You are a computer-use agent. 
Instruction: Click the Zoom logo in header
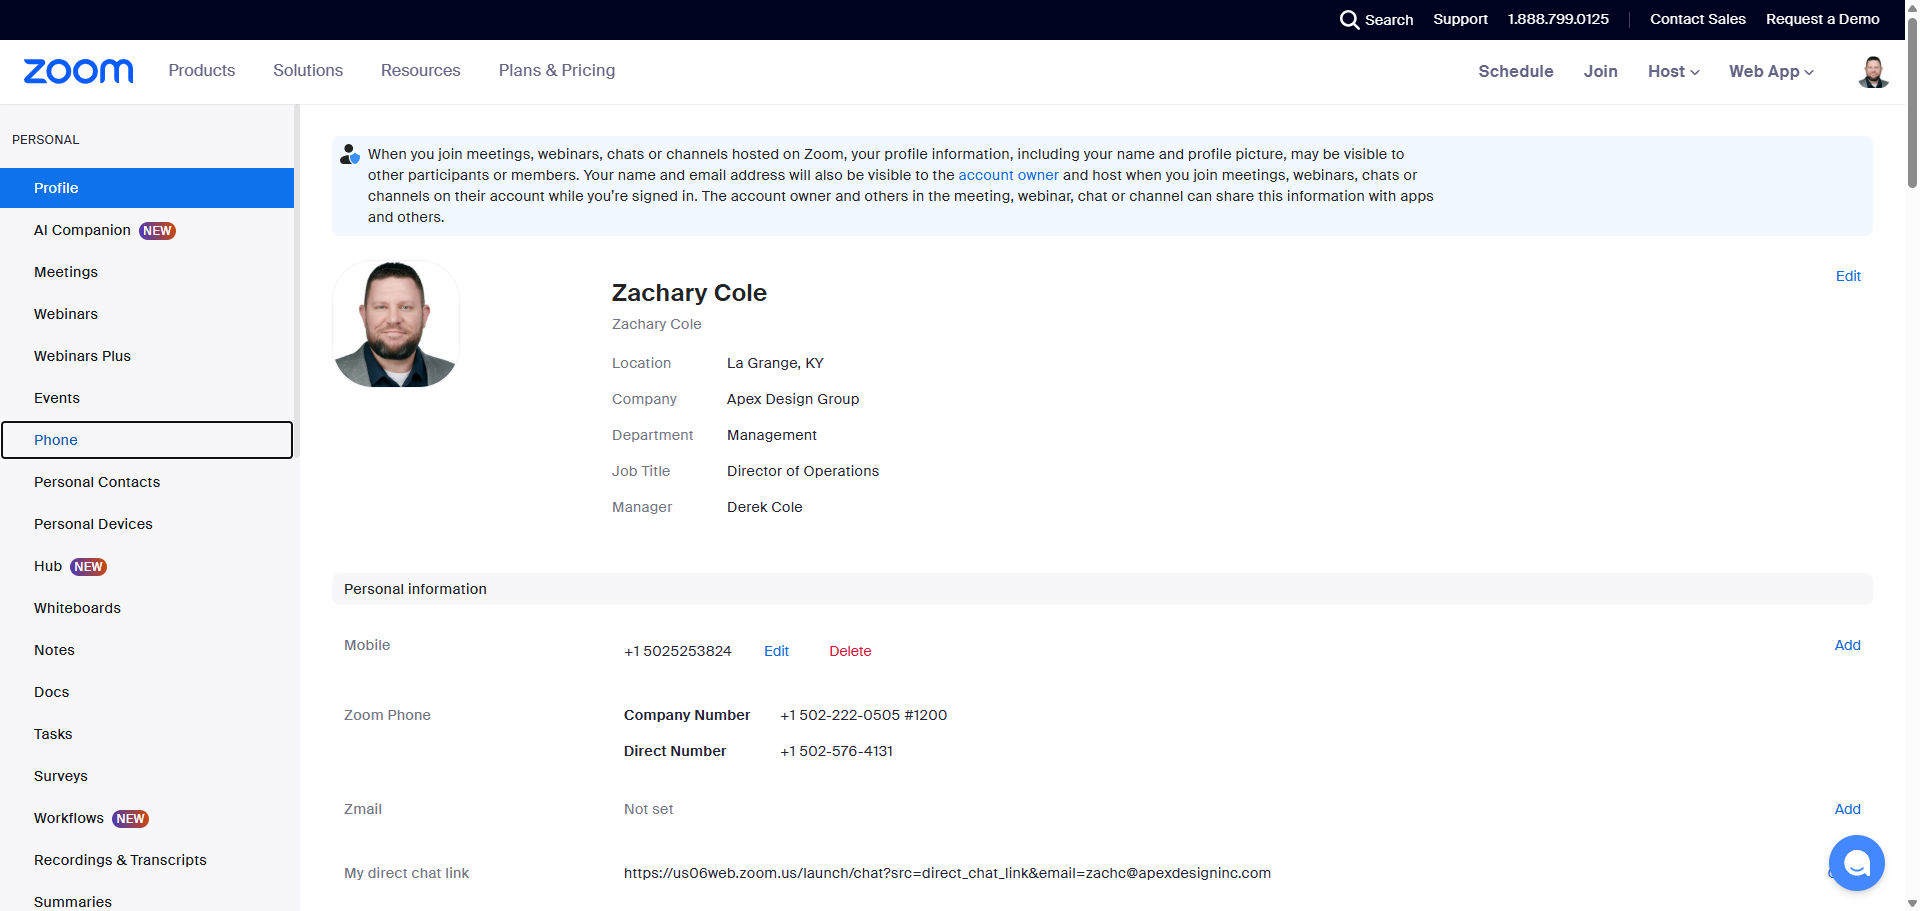click(x=78, y=71)
